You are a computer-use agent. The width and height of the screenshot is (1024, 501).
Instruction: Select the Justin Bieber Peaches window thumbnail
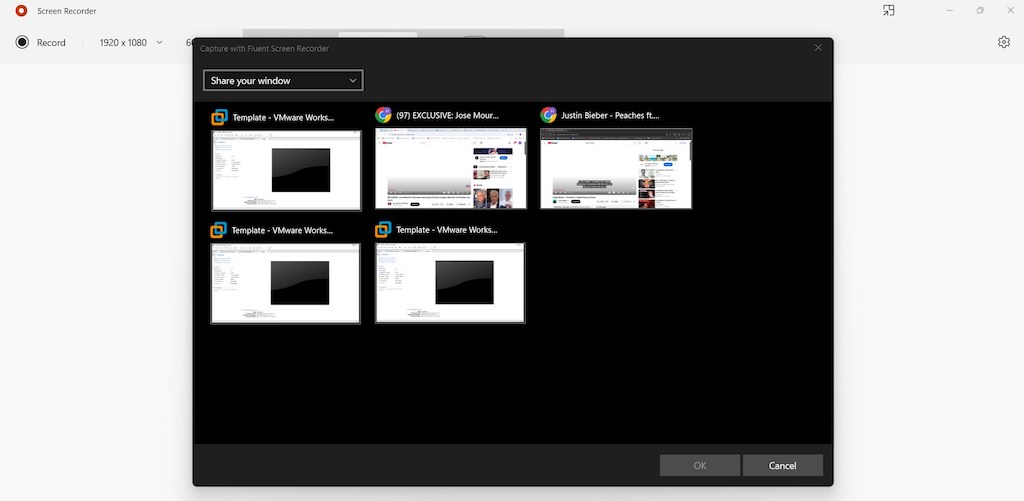[616, 168]
